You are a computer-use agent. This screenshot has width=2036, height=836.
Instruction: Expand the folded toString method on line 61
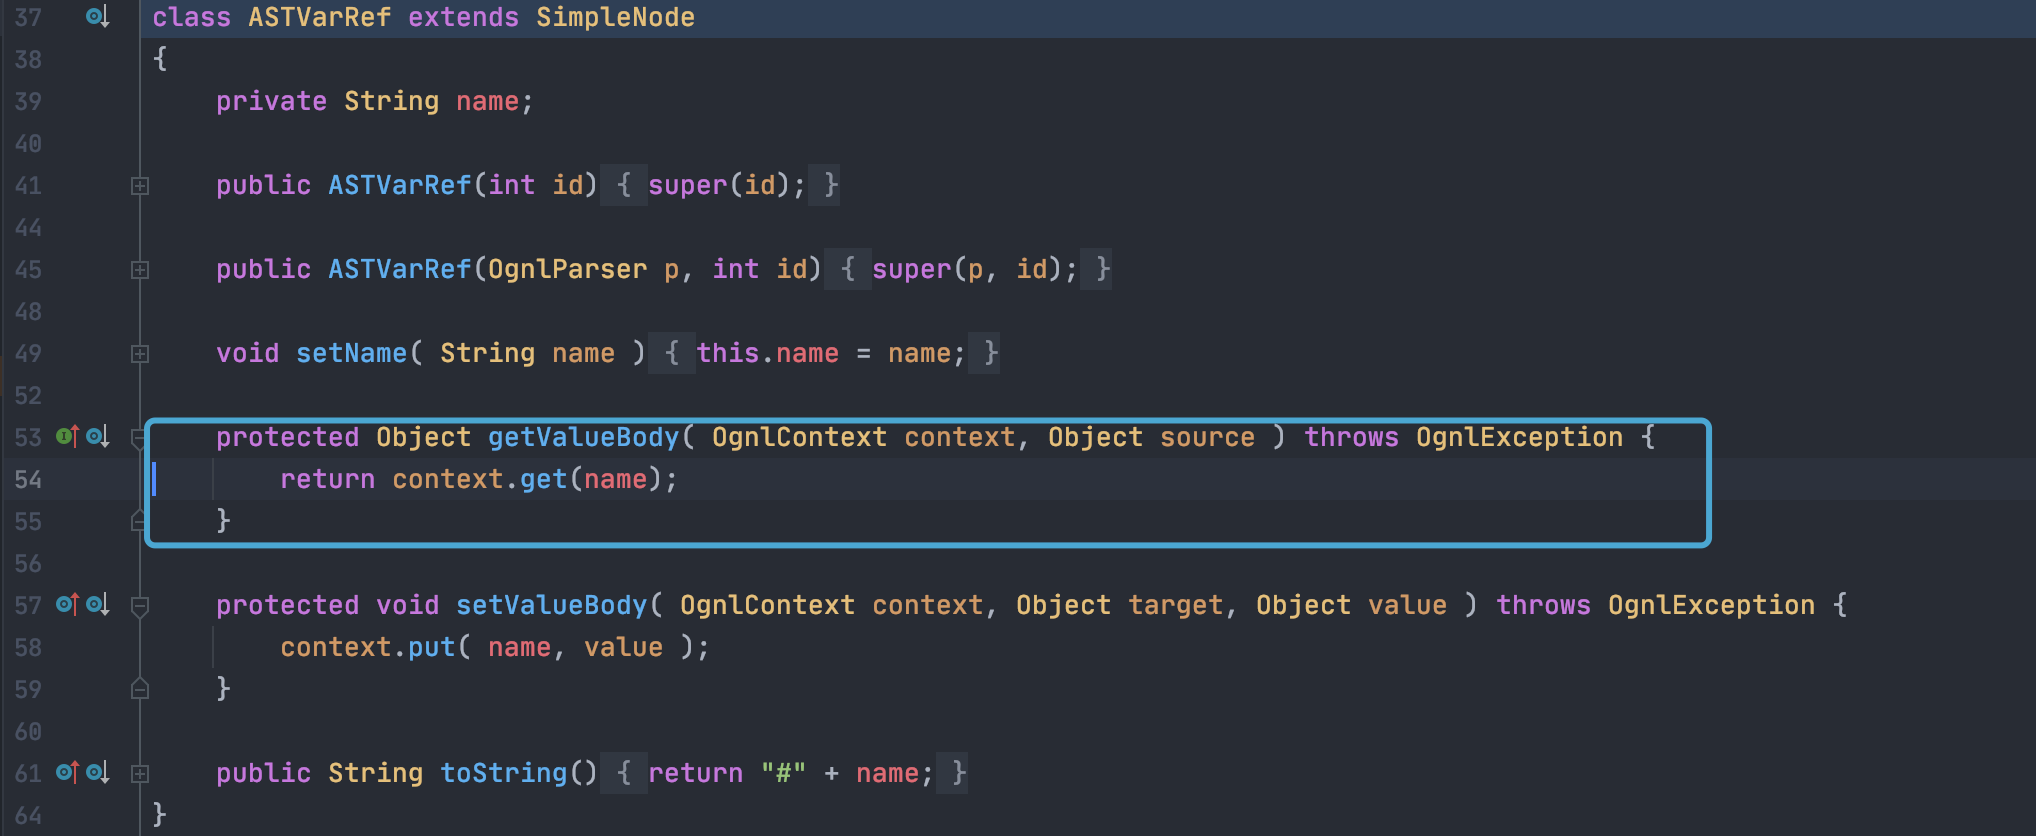coord(140,774)
